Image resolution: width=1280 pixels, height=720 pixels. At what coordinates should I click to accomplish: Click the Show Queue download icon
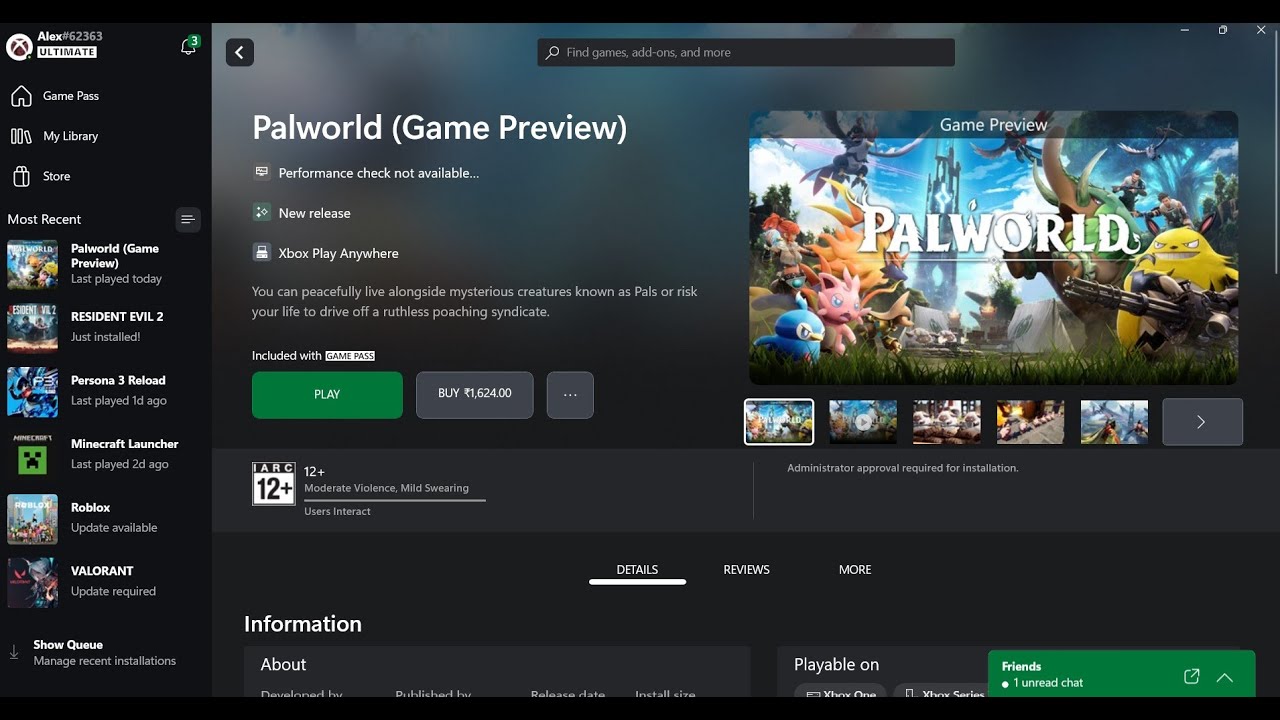click(x=14, y=652)
